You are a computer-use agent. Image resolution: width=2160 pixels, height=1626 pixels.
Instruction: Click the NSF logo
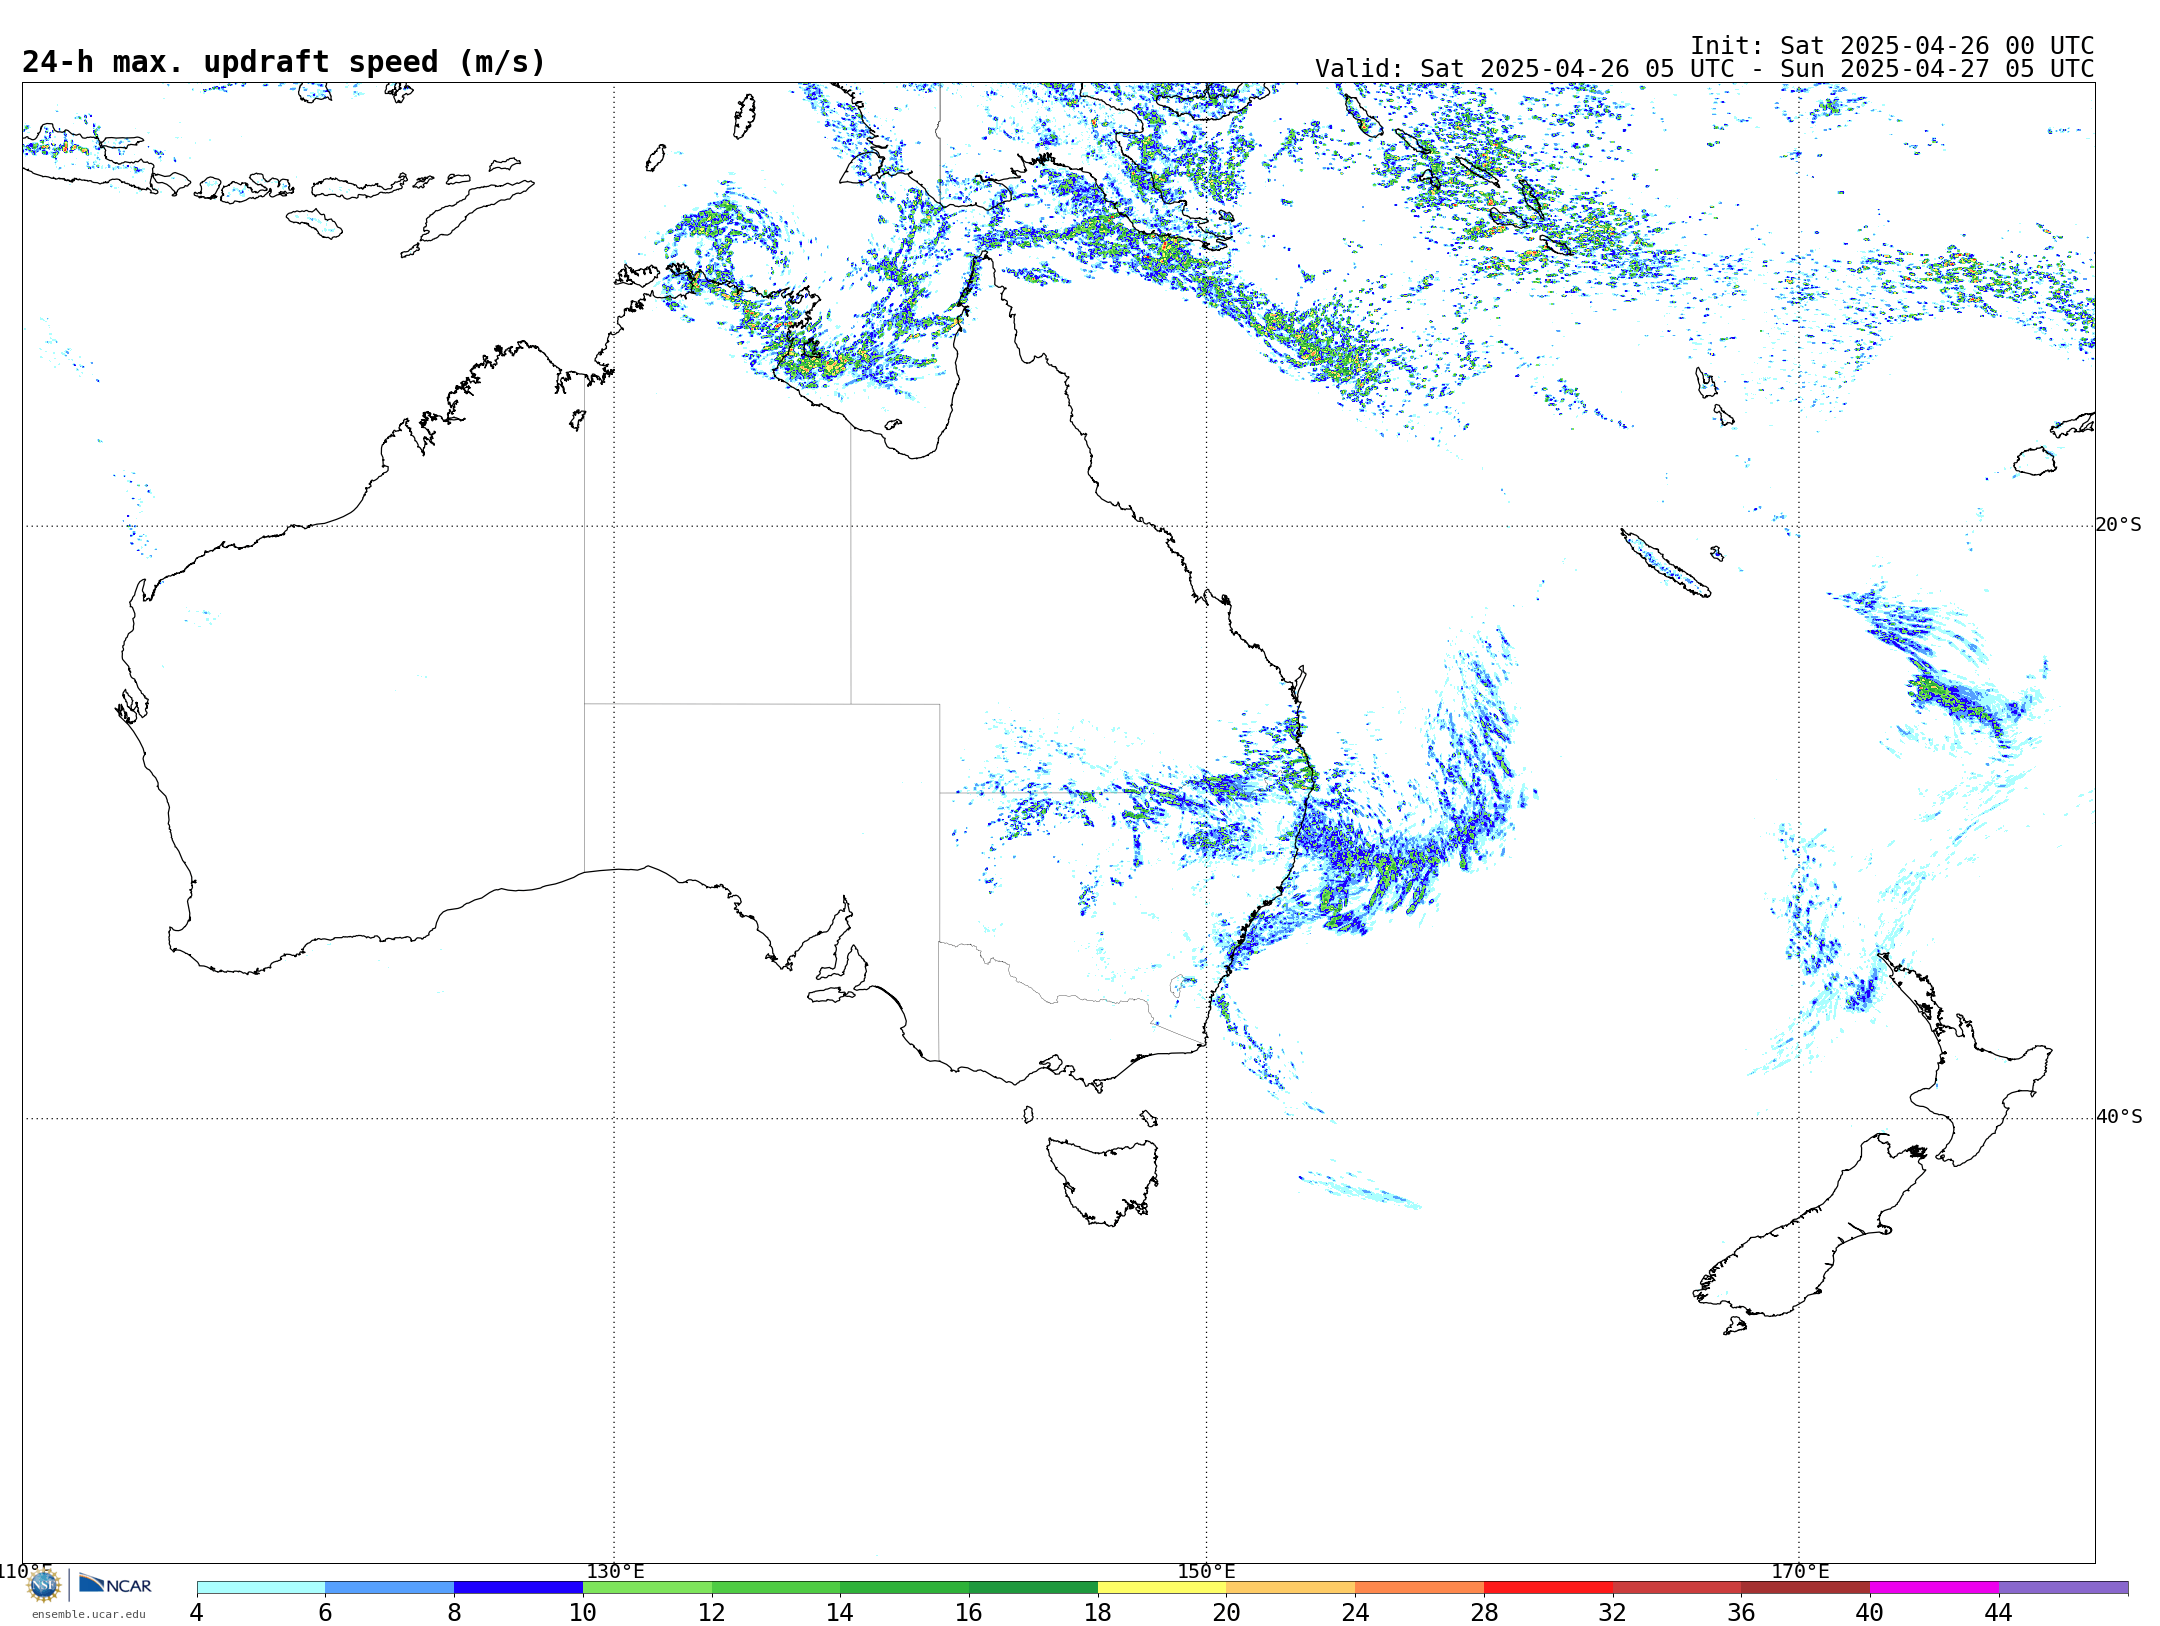[44, 1585]
